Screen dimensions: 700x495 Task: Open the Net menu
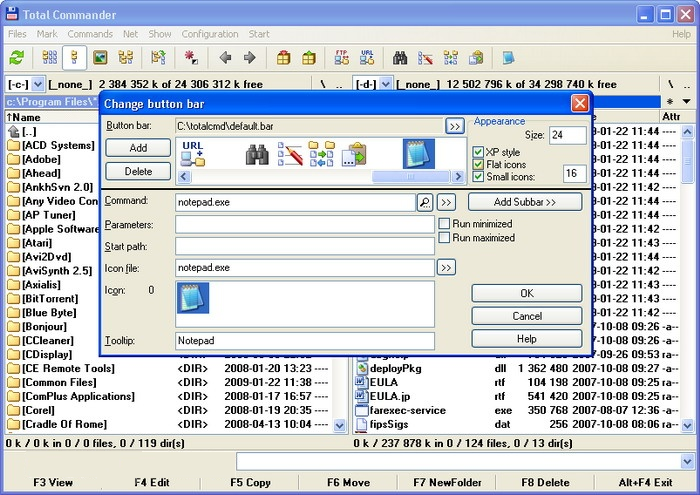[x=130, y=34]
